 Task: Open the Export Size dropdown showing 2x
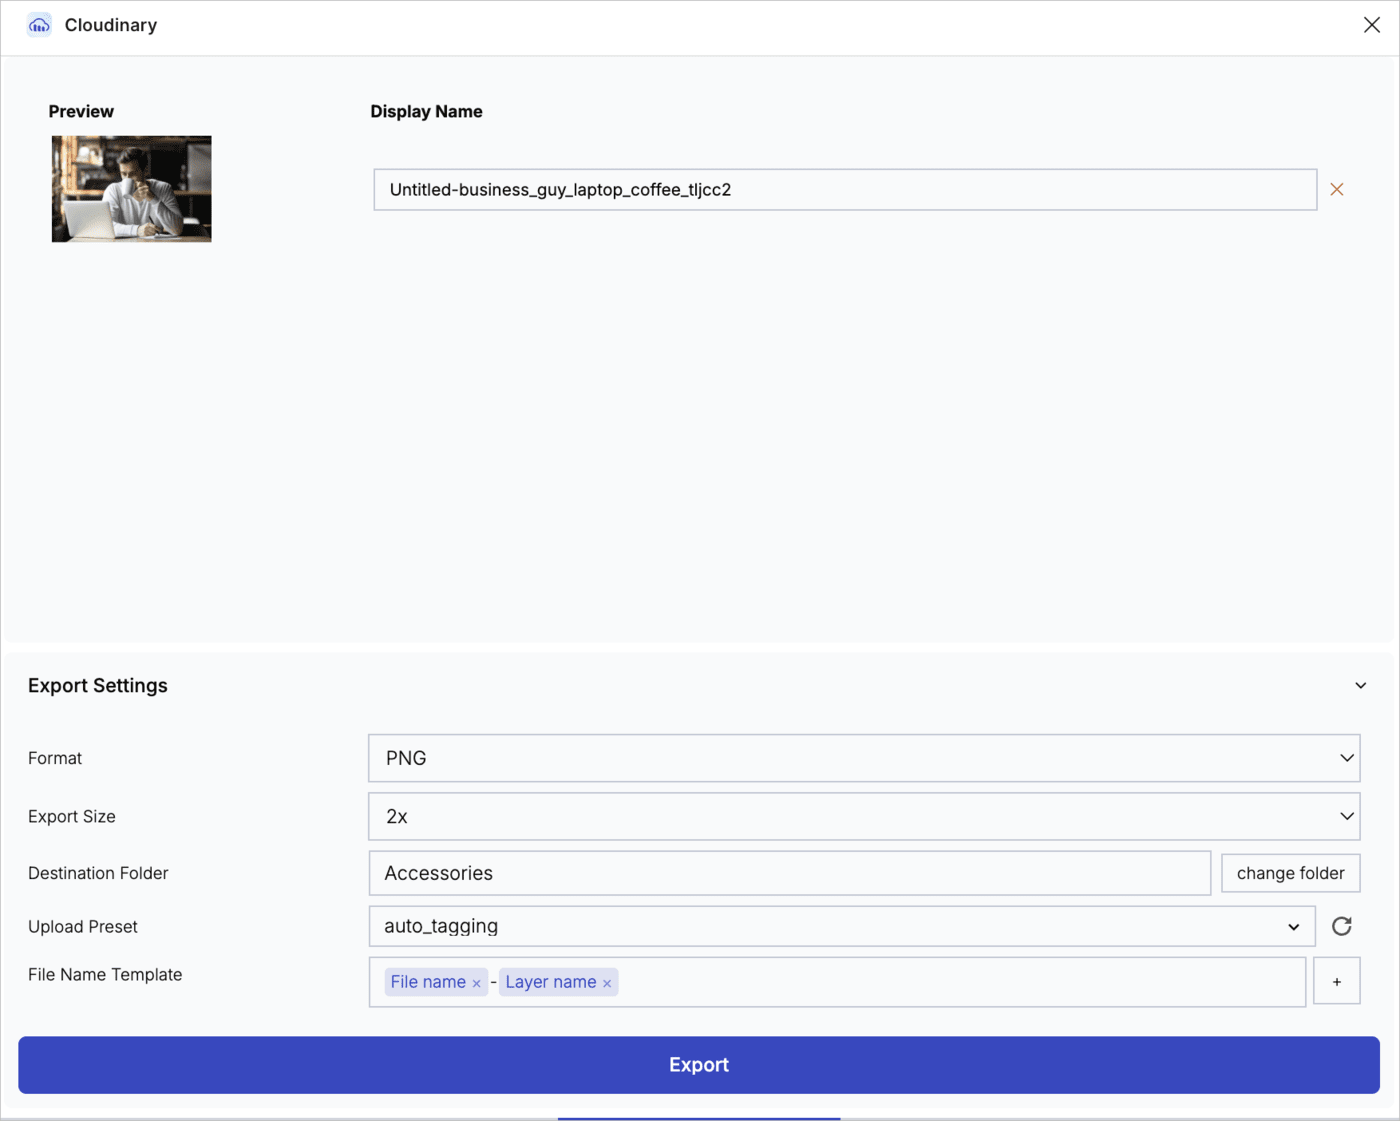tap(864, 816)
